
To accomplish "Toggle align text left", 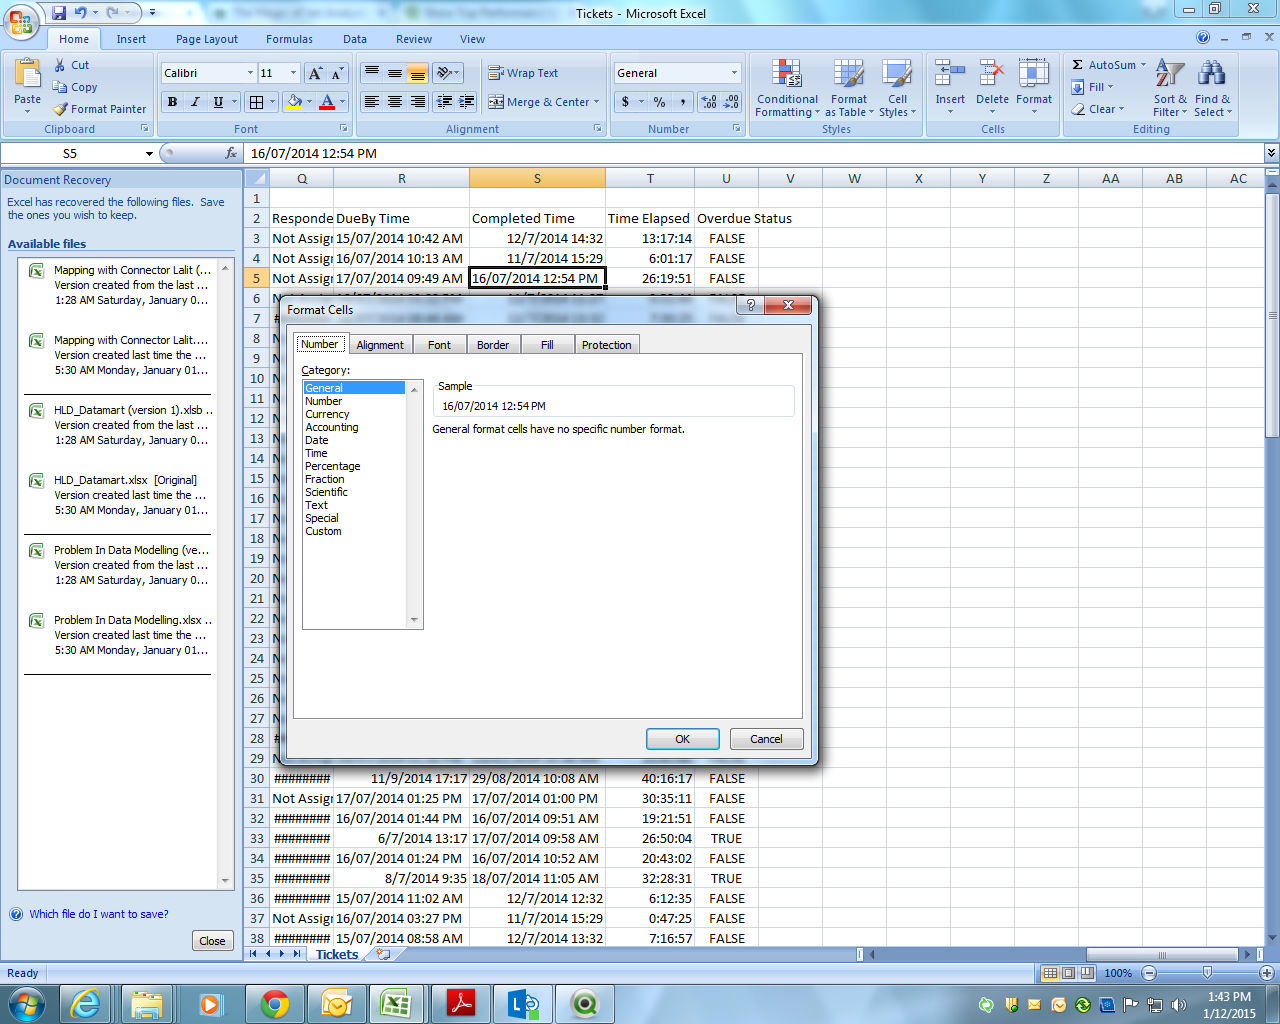I will tap(372, 102).
